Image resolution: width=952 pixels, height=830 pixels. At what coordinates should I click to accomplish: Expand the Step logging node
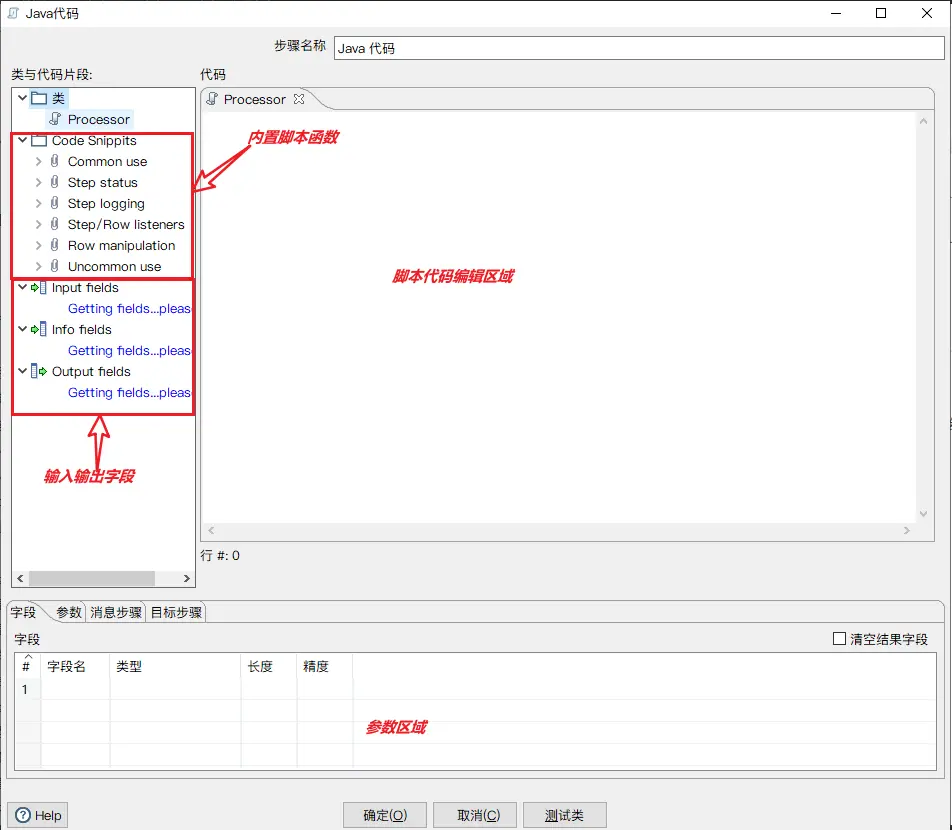(x=38, y=203)
